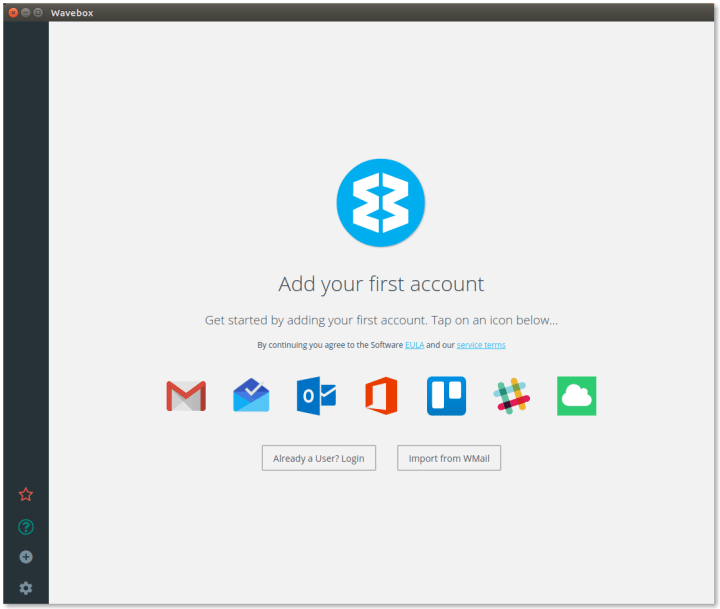Add a Google Inbox account
The image size is (720, 609).
(251, 395)
